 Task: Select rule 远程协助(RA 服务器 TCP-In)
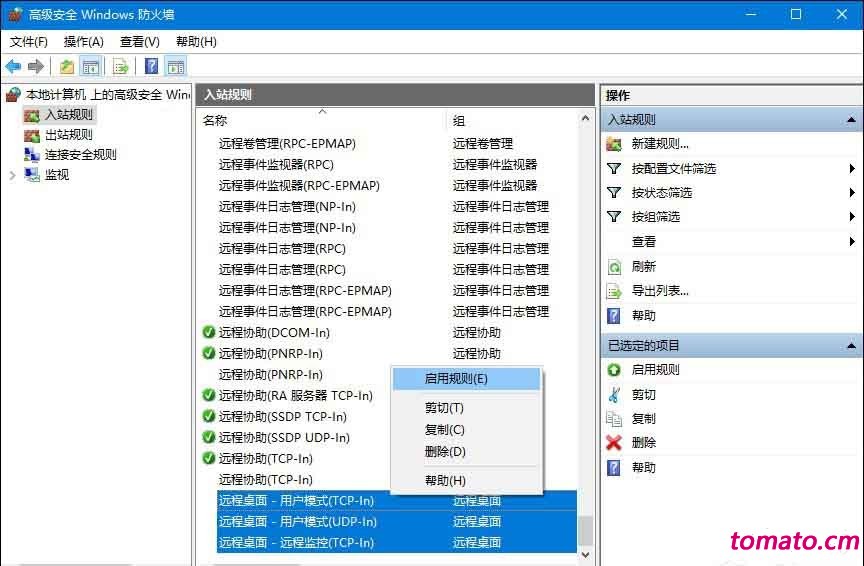coord(295,396)
